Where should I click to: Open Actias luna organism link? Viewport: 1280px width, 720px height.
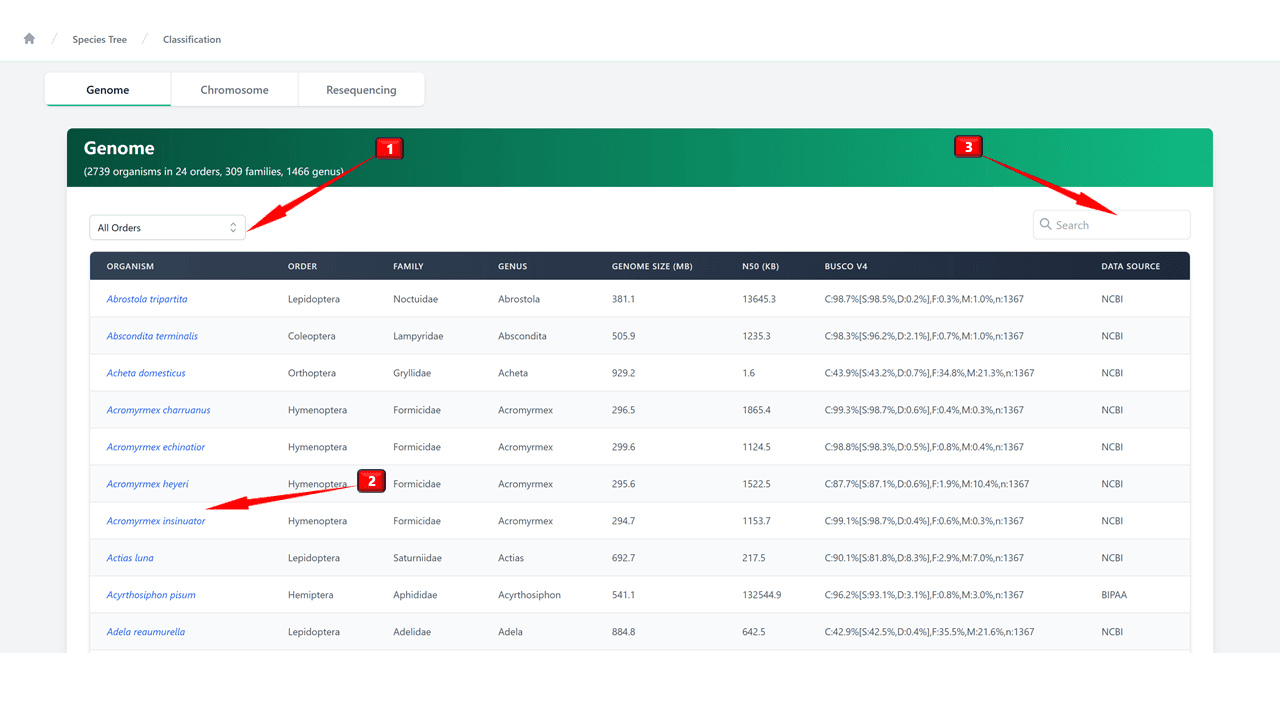tap(130, 558)
